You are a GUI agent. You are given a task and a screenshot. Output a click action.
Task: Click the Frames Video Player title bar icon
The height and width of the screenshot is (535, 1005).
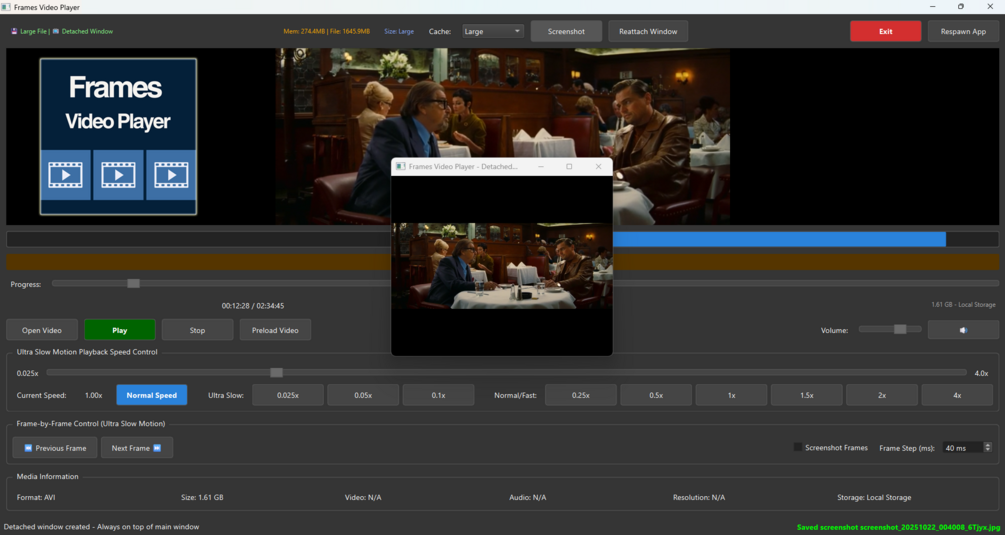click(6, 7)
